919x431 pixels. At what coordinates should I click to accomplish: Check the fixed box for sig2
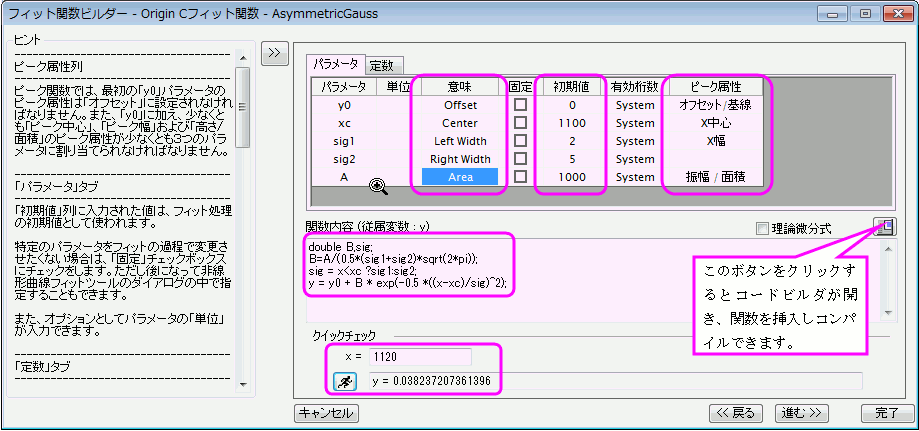click(520, 159)
